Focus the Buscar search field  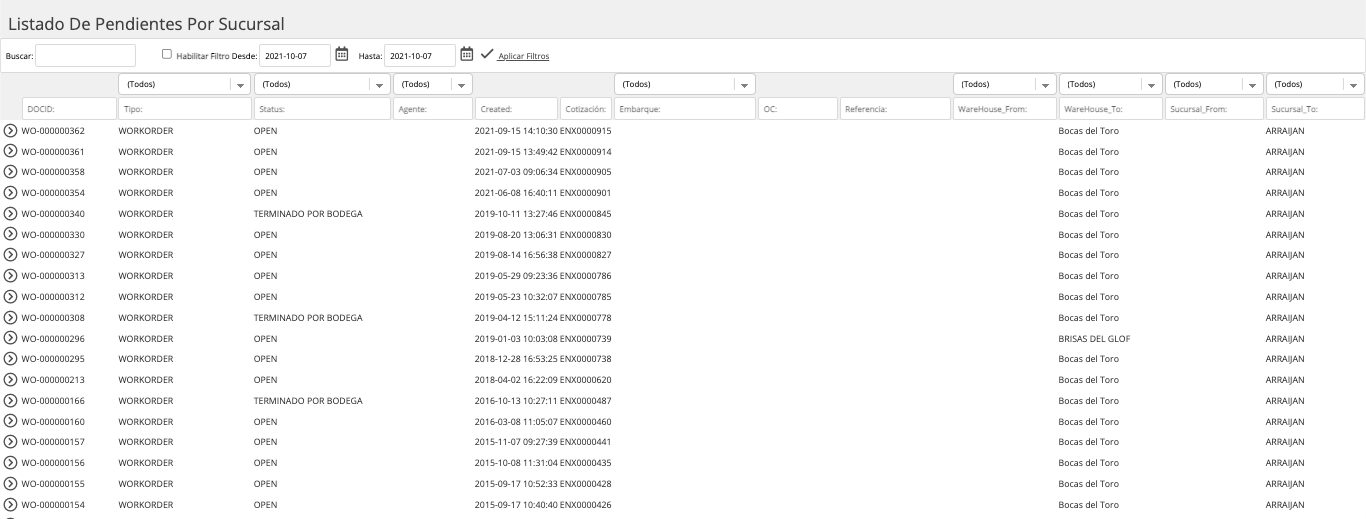tap(86, 55)
